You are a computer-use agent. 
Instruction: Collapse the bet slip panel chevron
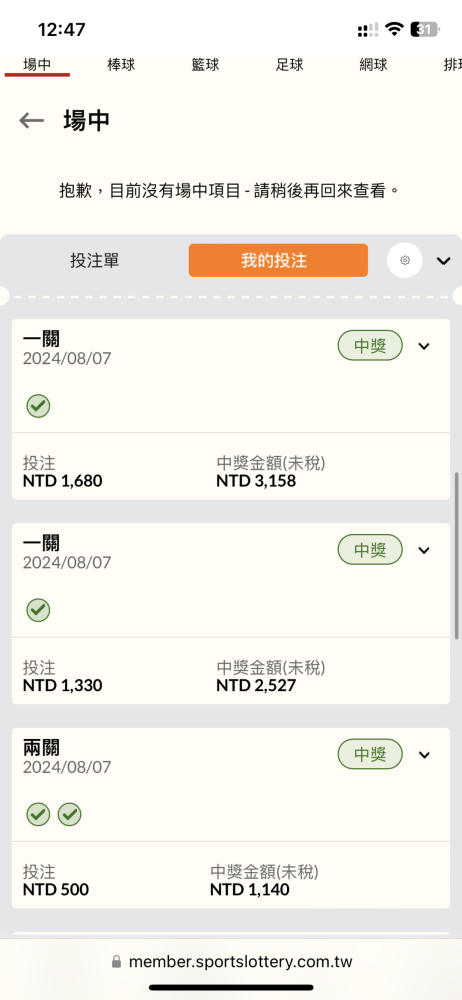point(443,260)
